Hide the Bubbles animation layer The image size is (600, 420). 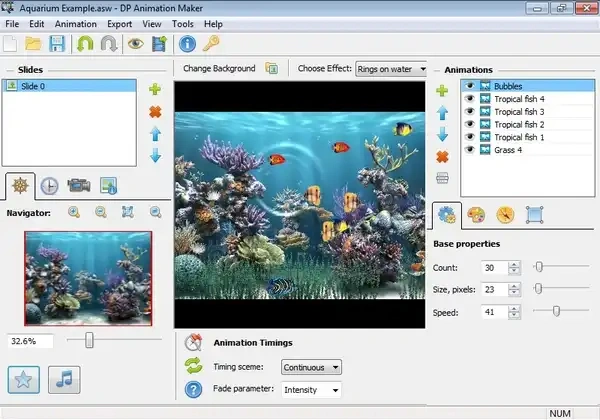point(468,87)
